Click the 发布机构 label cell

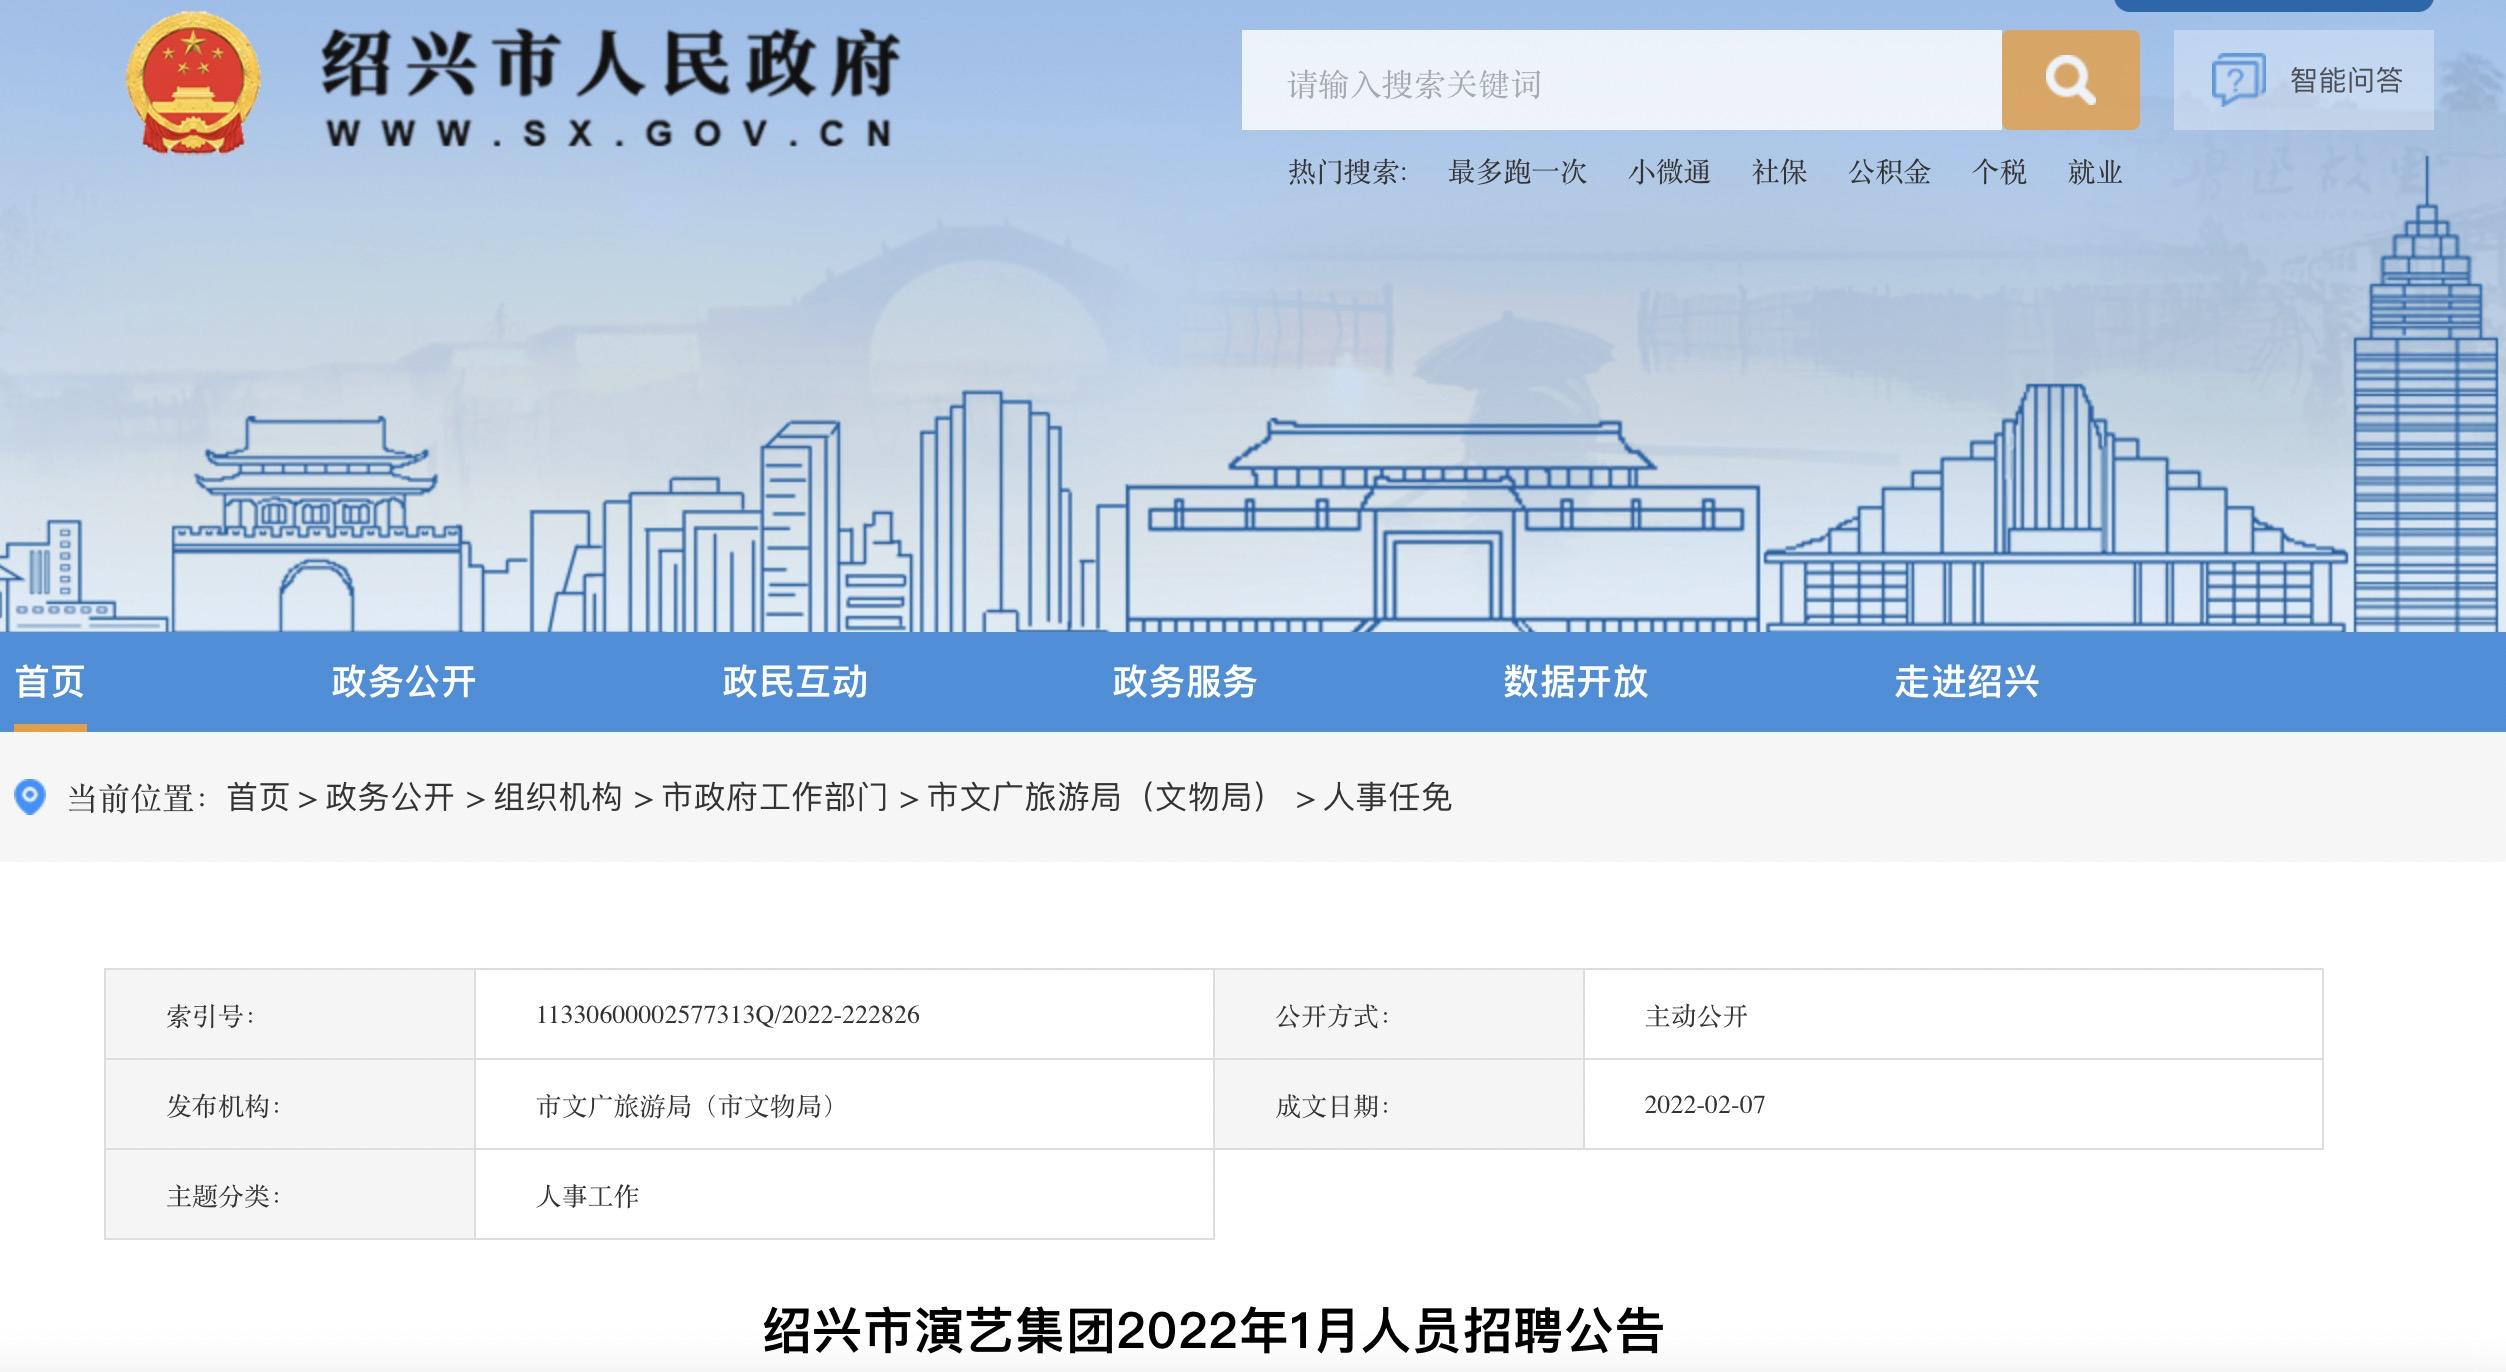click(290, 1105)
